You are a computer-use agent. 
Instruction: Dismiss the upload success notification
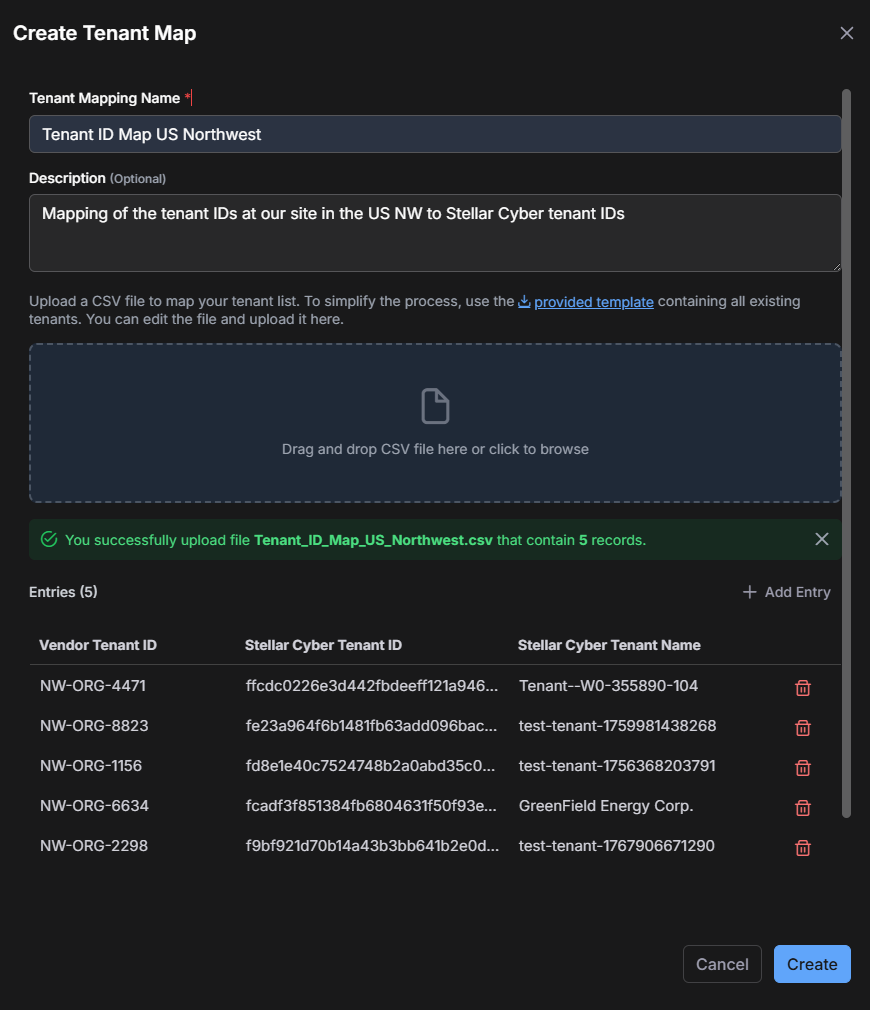coord(822,540)
